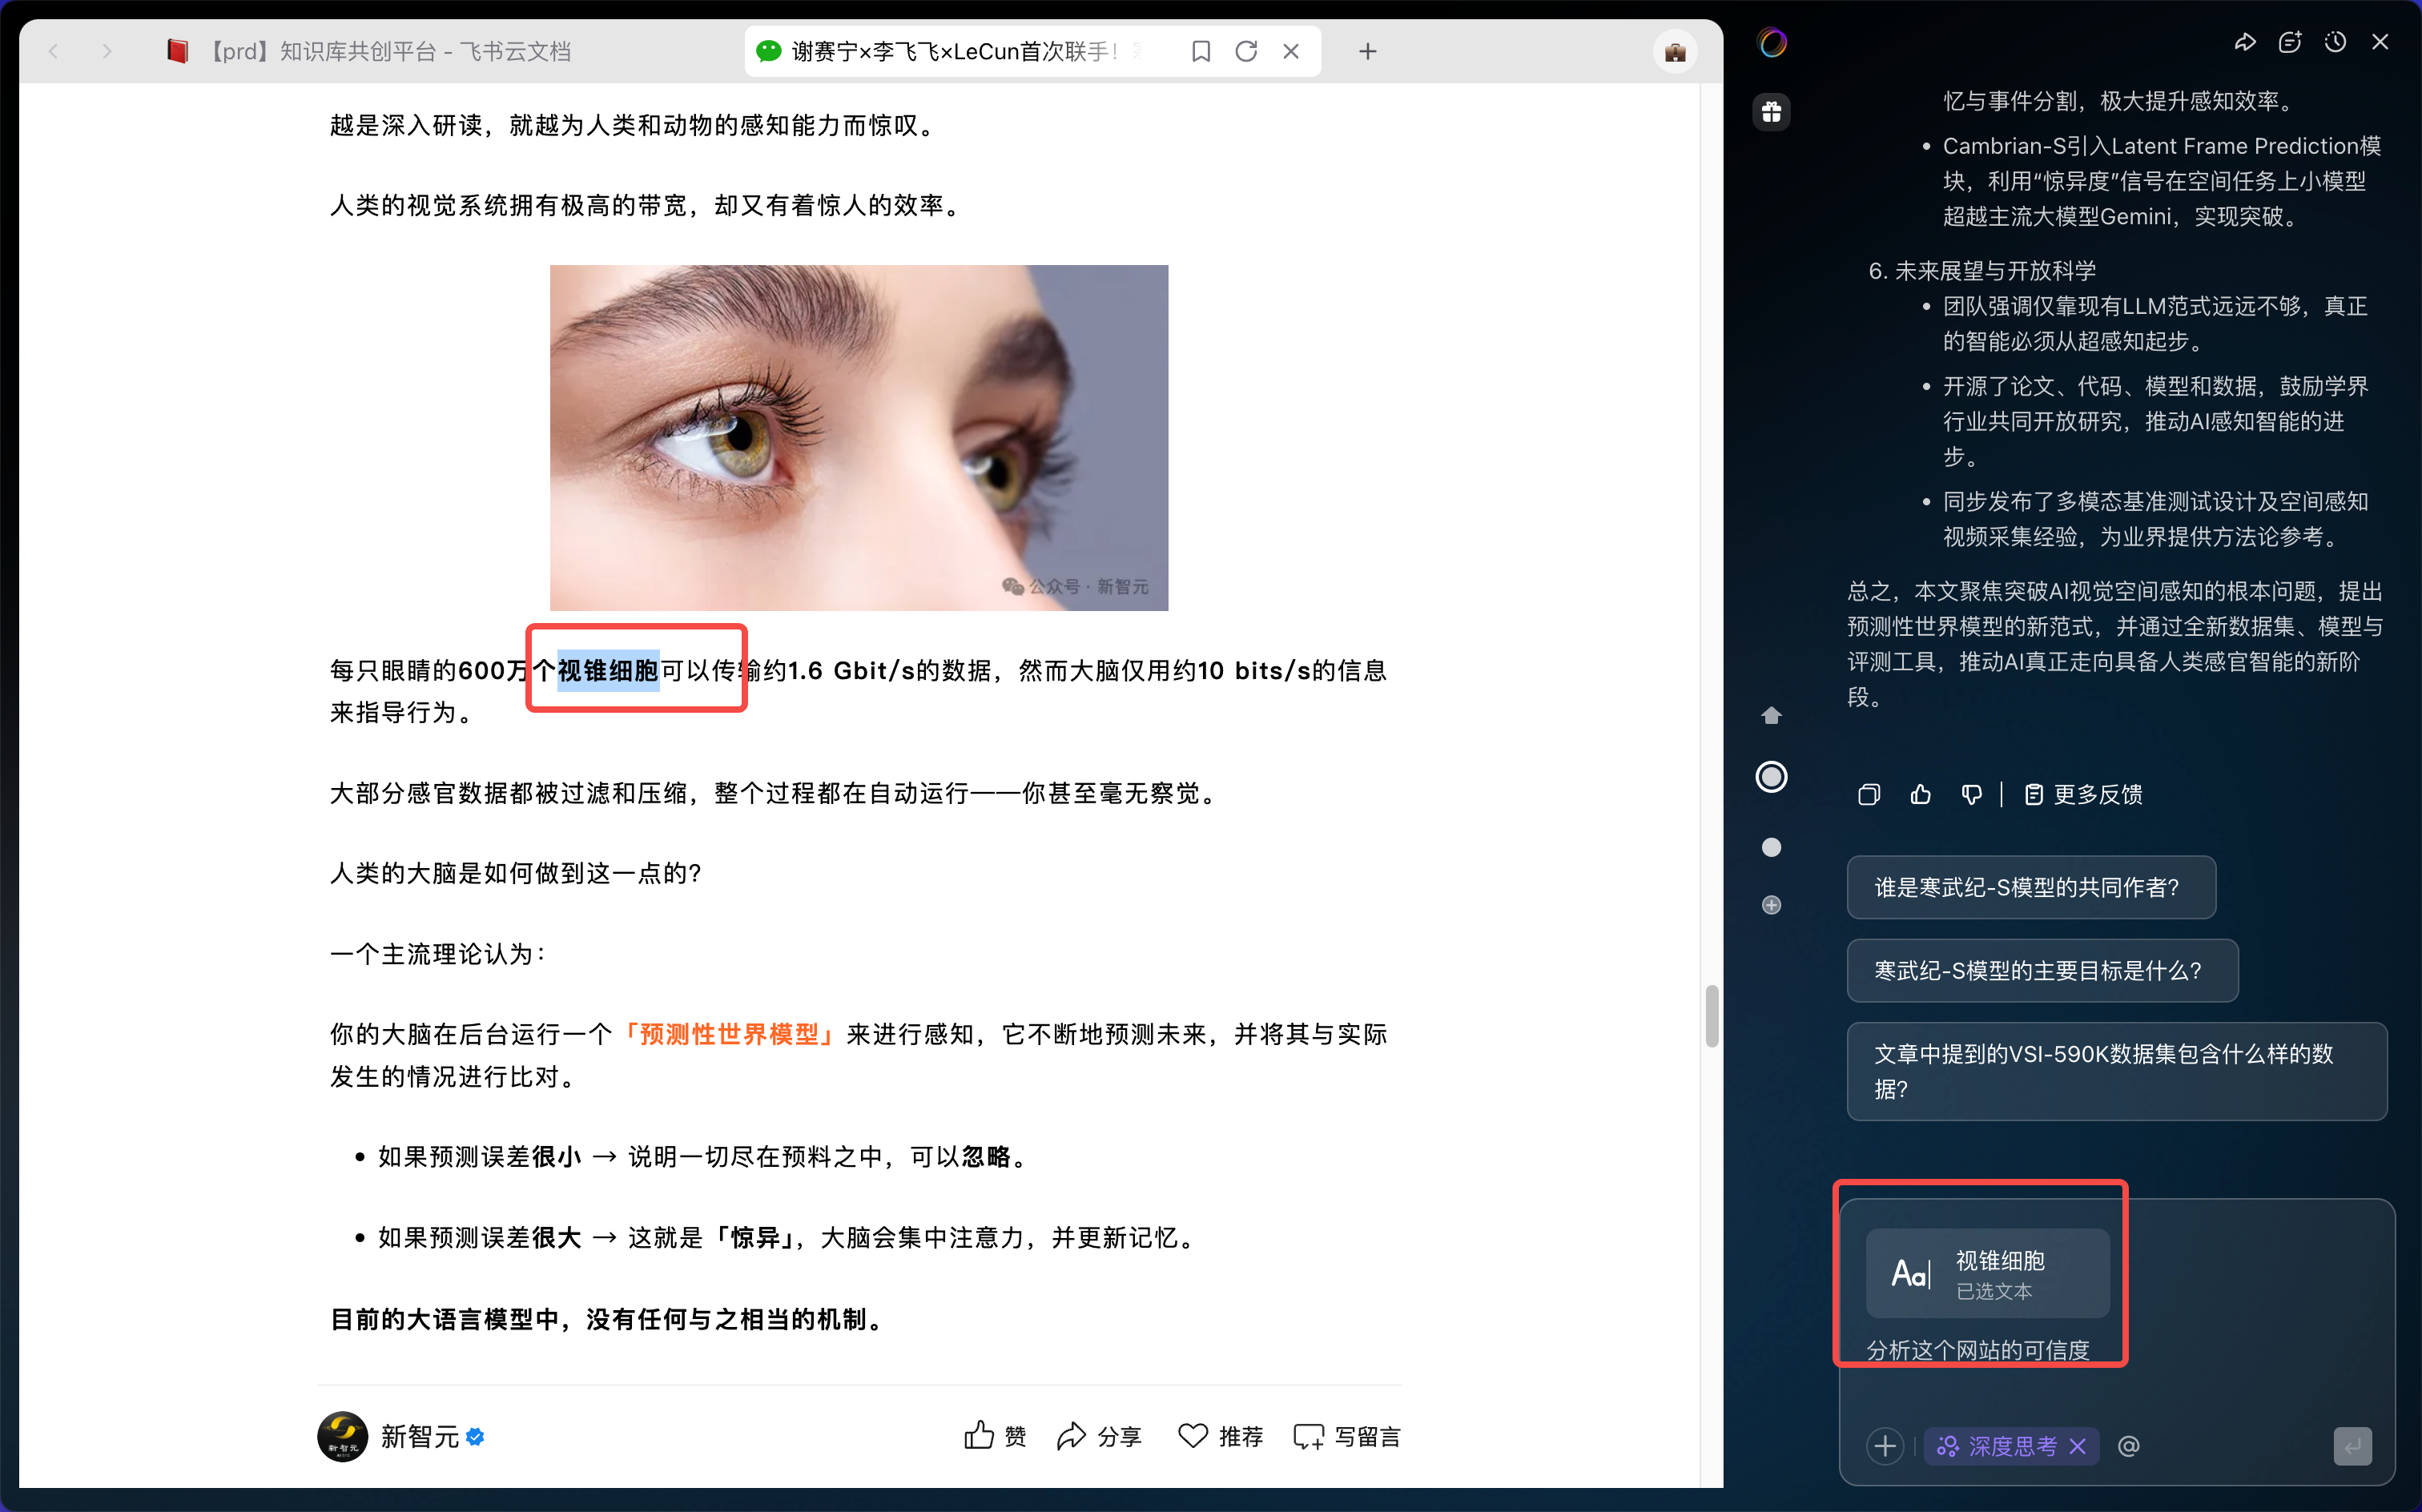The height and width of the screenshot is (1512, 2422).
Task: Start a new chat in assistant panel
Action: (2290, 42)
